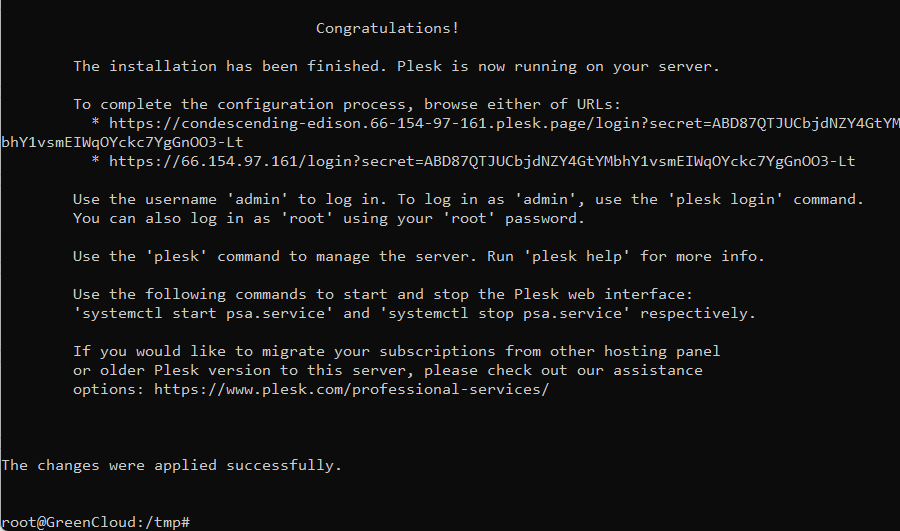Click the 'installation has been finished' line

point(396,67)
